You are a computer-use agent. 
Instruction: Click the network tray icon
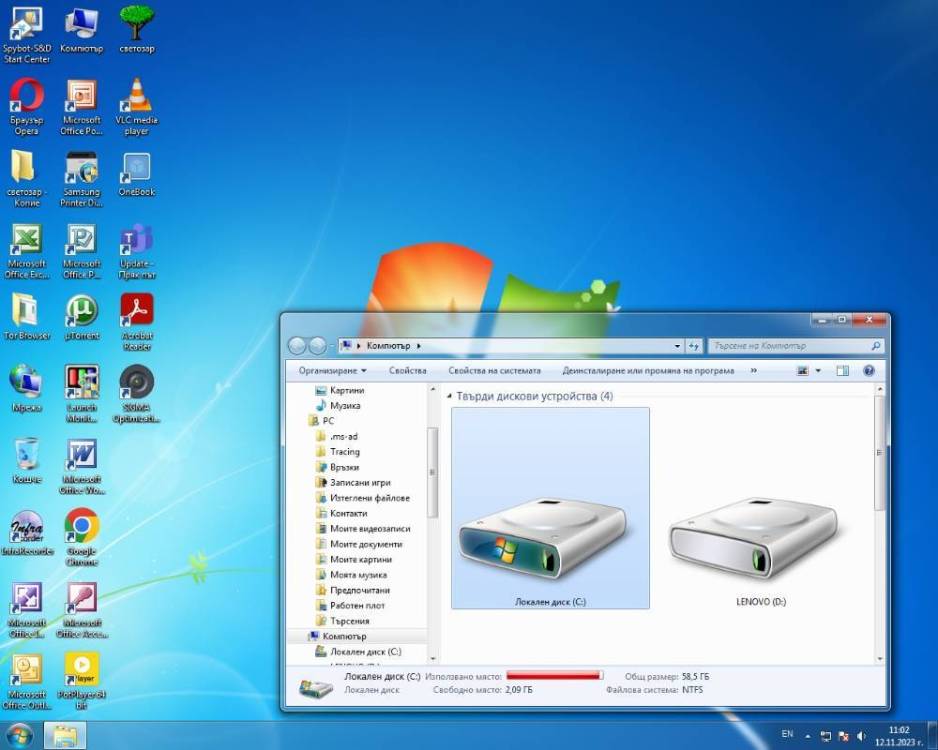pos(826,736)
